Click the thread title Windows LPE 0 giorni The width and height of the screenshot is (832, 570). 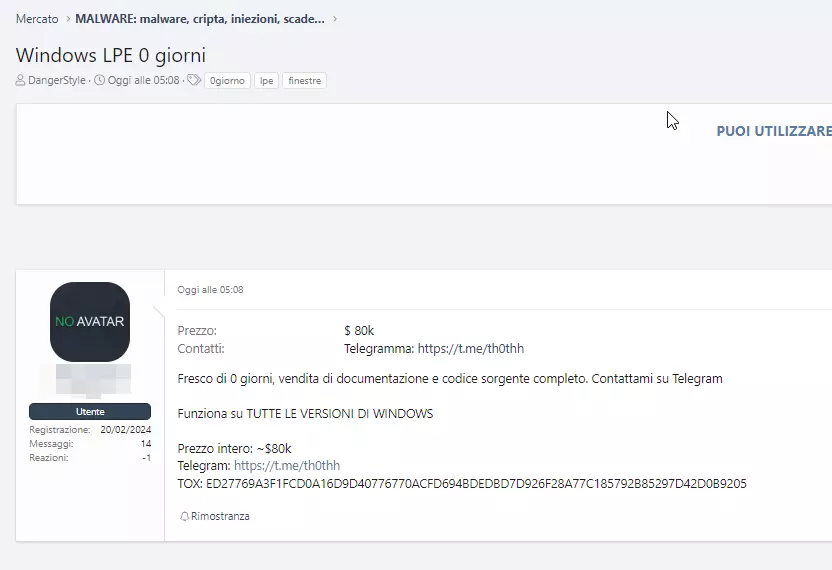click(110, 55)
